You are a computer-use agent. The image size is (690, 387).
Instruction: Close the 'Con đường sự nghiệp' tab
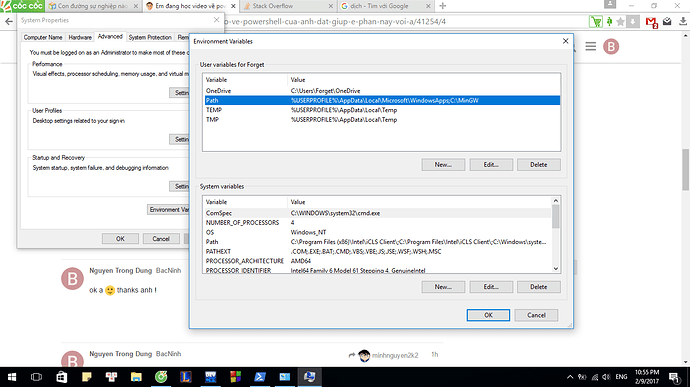click(136, 6)
